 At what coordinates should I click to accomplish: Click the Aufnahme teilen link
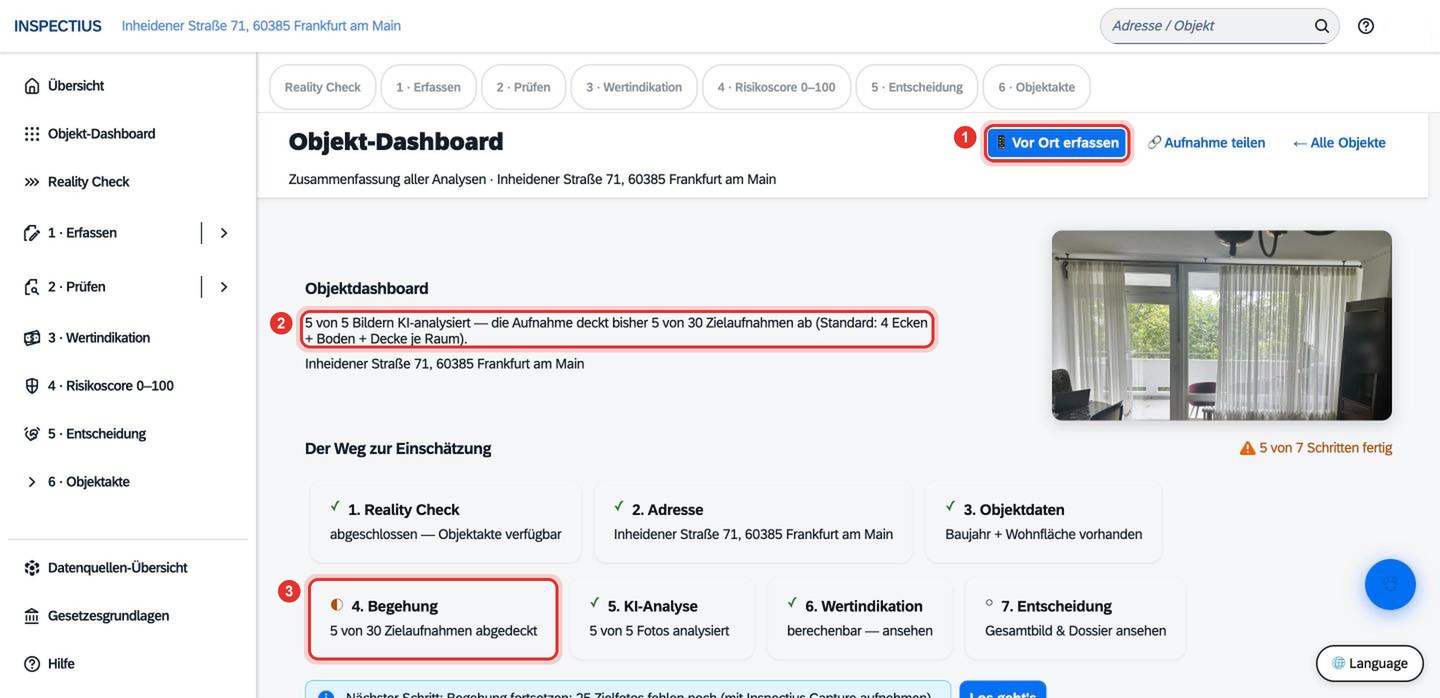click(1206, 143)
